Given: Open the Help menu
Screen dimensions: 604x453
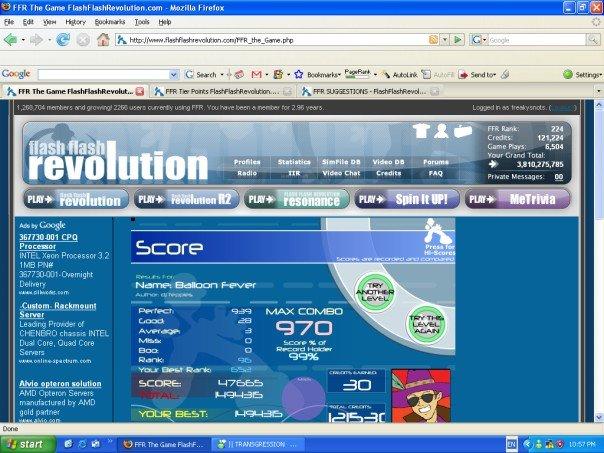Looking at the screenshot, I should click(x=165, y=22).
